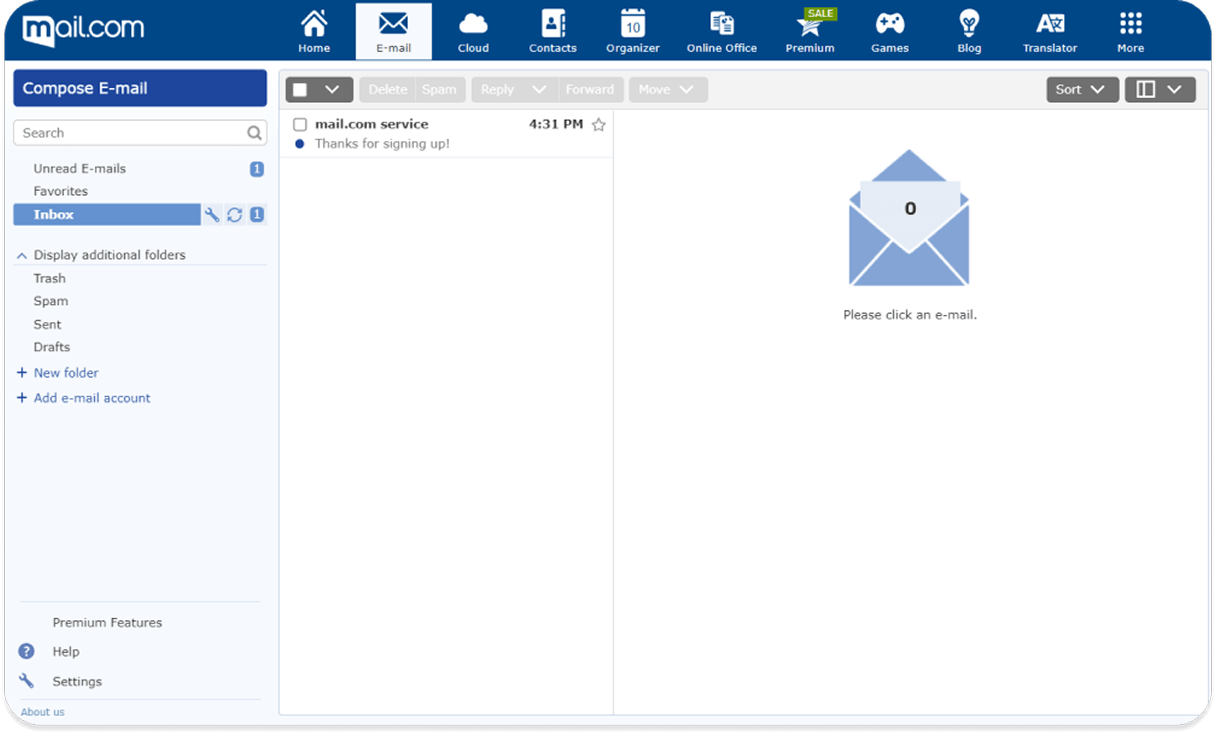Click the Inbox unread count badge
Viewport: 1216px width, 735px height.
pyautogui.click(x=257, y=215)
